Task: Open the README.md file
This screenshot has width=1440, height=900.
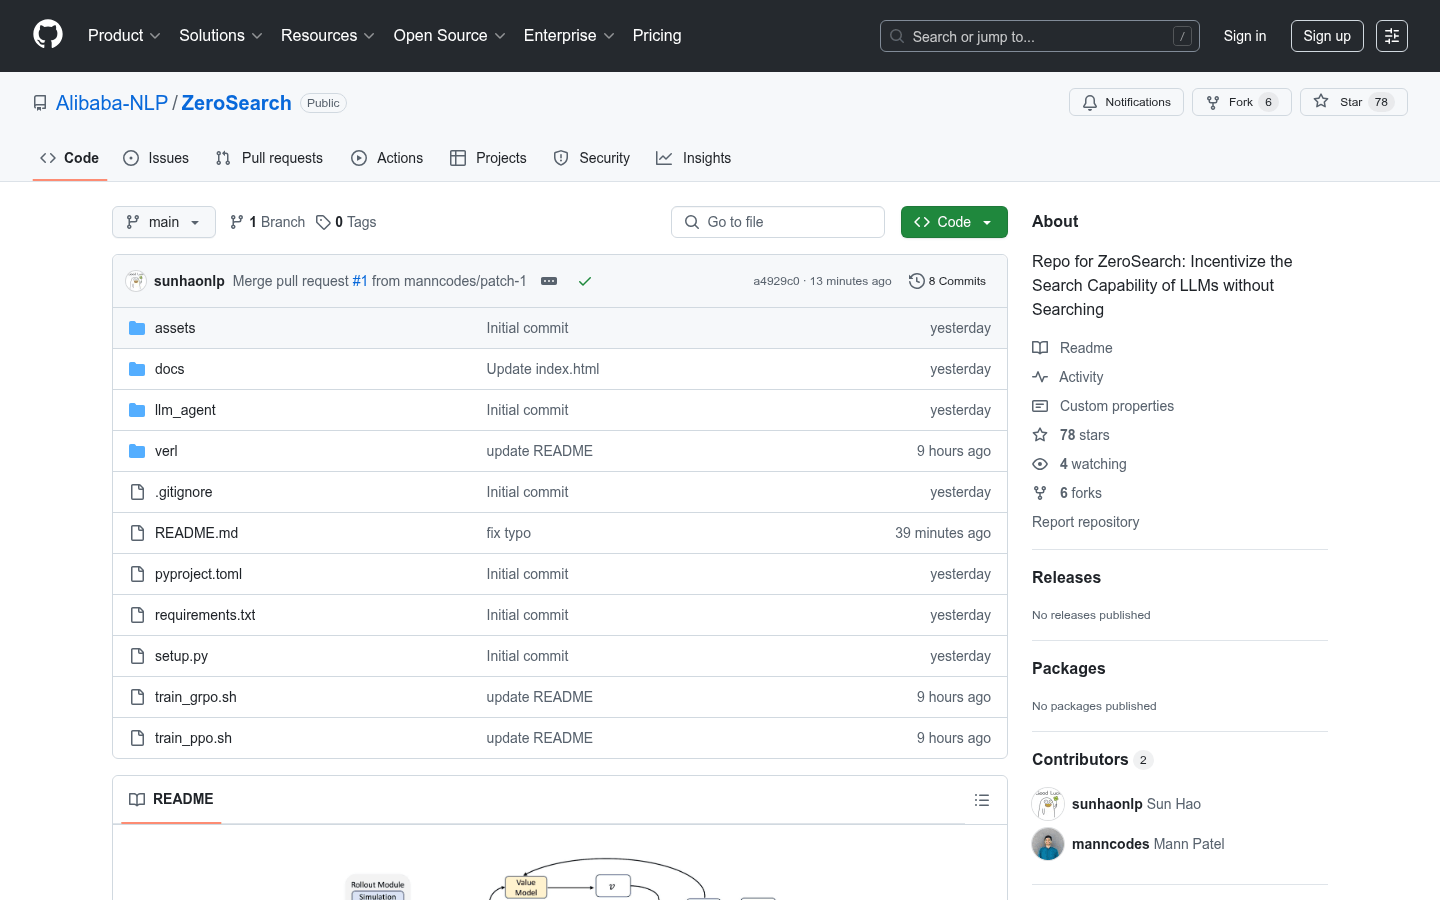Action: [x=196, y=533]
